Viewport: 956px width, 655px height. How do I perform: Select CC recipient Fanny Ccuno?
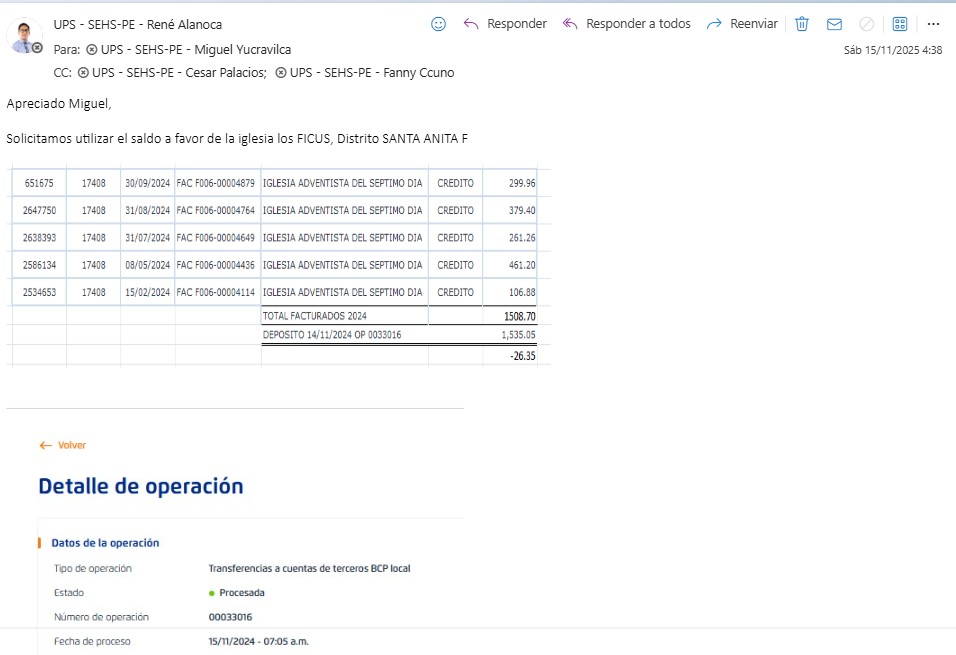pos(370,73)
